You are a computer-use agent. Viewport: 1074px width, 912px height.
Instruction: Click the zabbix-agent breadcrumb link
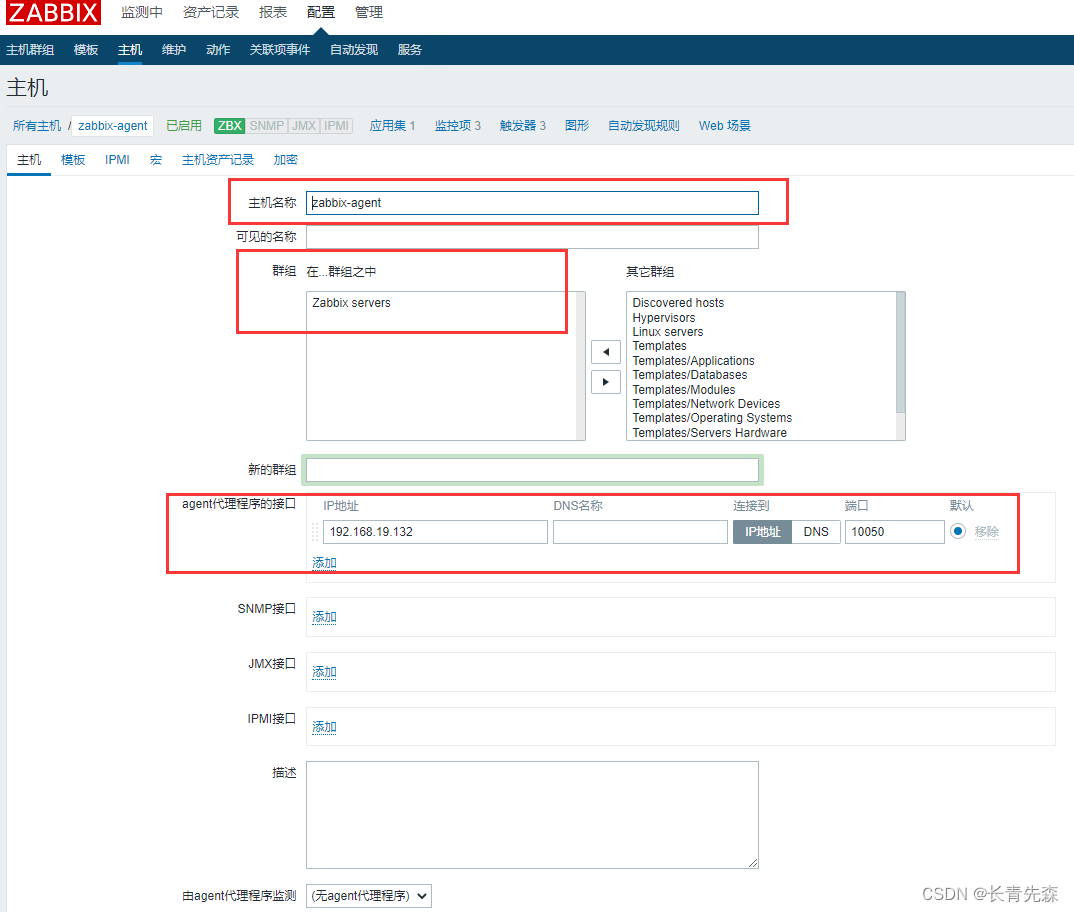[113, 126]
